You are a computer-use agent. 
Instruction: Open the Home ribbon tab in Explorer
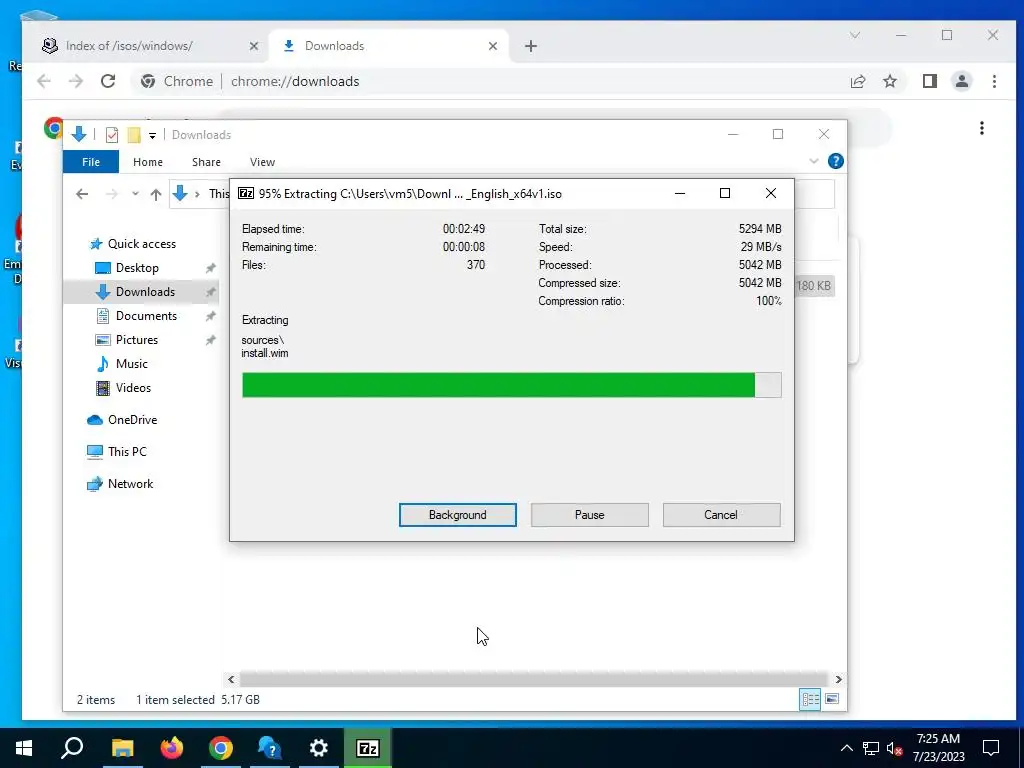(x=148, y=162)
